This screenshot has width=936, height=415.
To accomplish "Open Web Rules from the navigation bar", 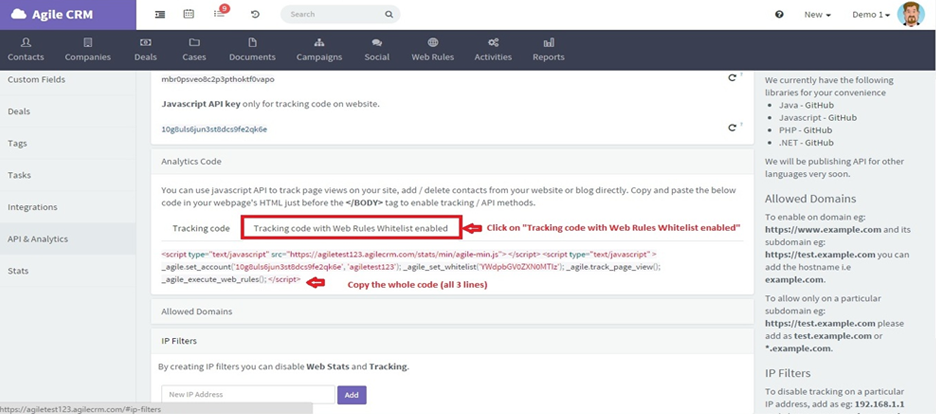I will point(433,50).
